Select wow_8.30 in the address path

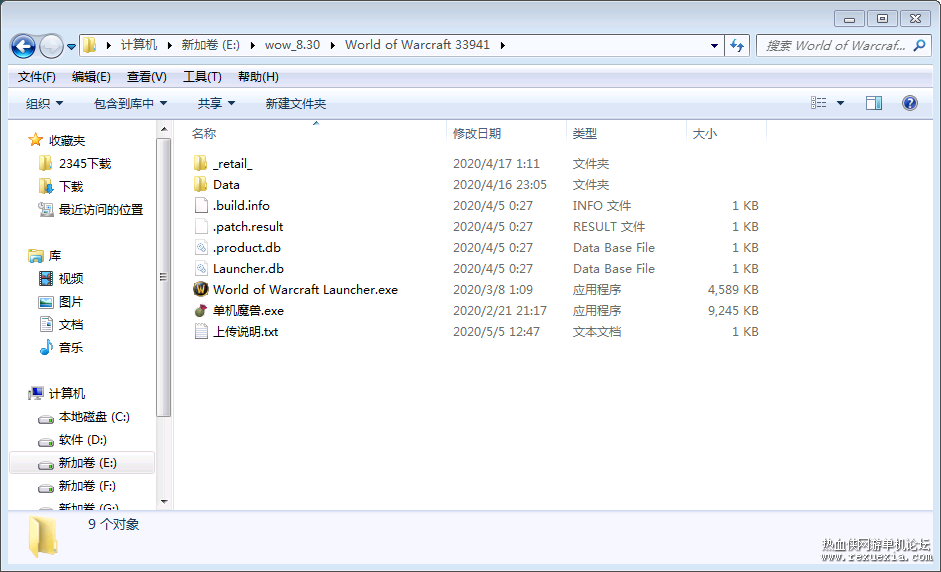coord(292,45)
